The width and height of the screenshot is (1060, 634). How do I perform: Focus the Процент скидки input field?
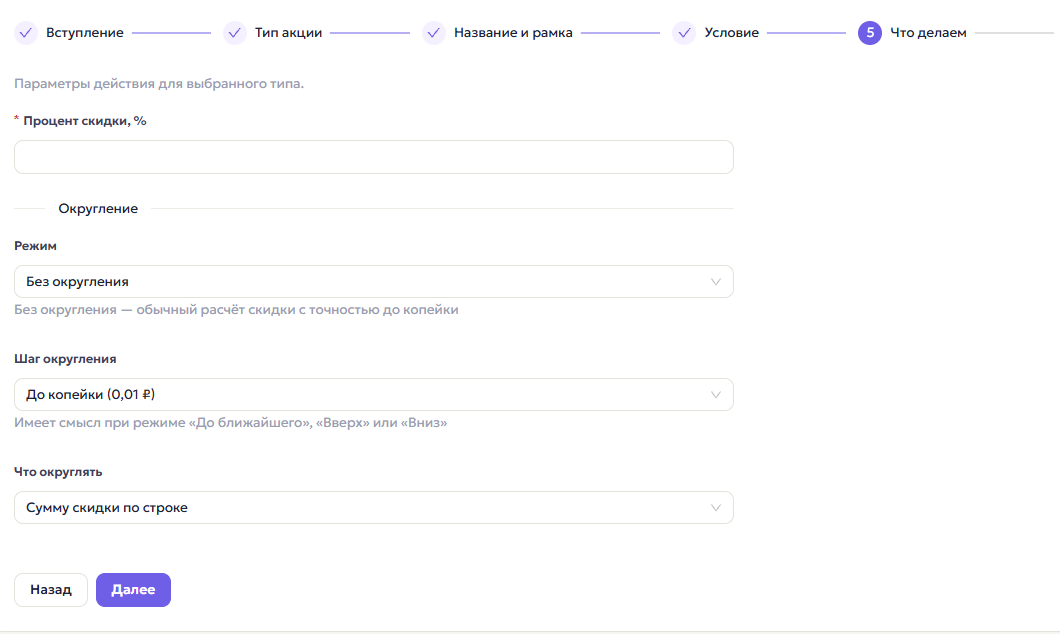(374, 157)
